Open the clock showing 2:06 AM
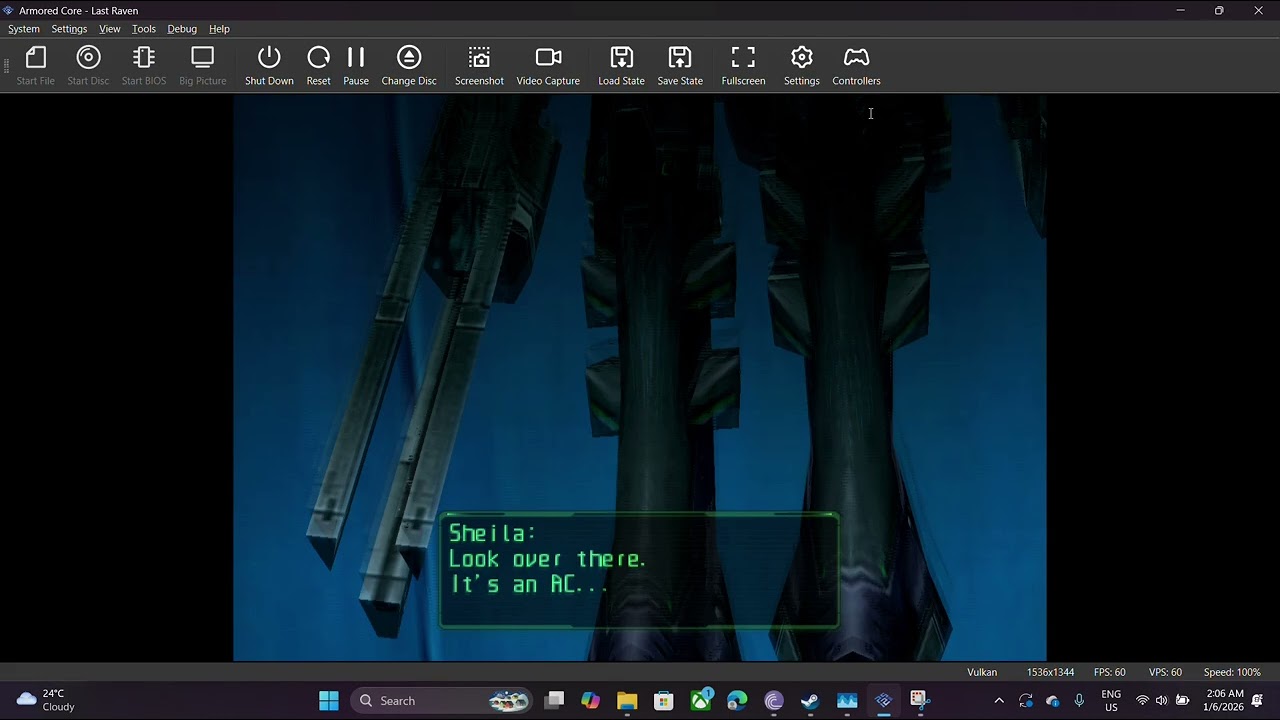The height and width of the screenshot is (720, 1280). 1224,701
